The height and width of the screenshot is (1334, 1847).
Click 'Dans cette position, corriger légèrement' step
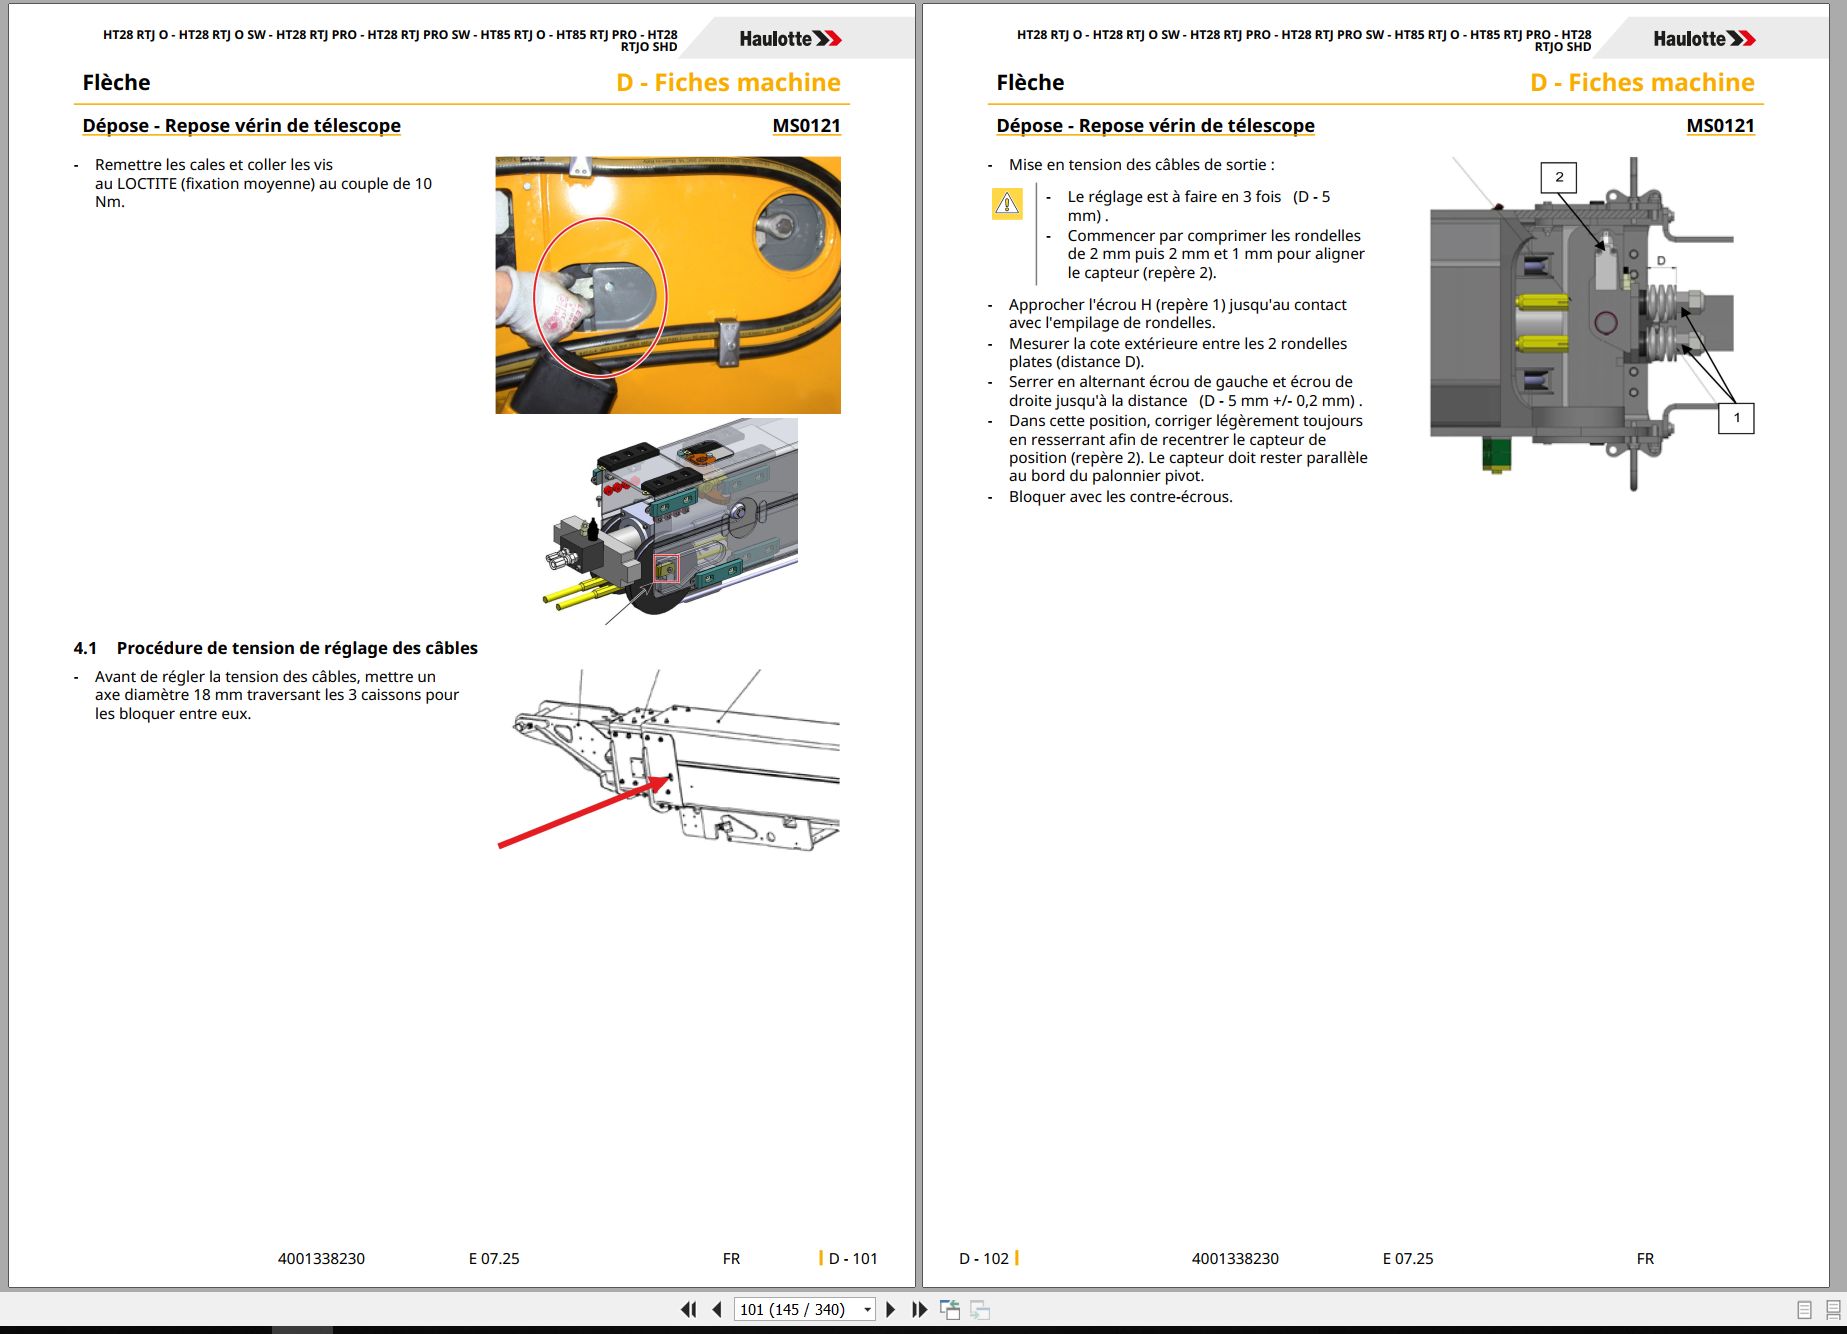click(x=1188, y=448)
